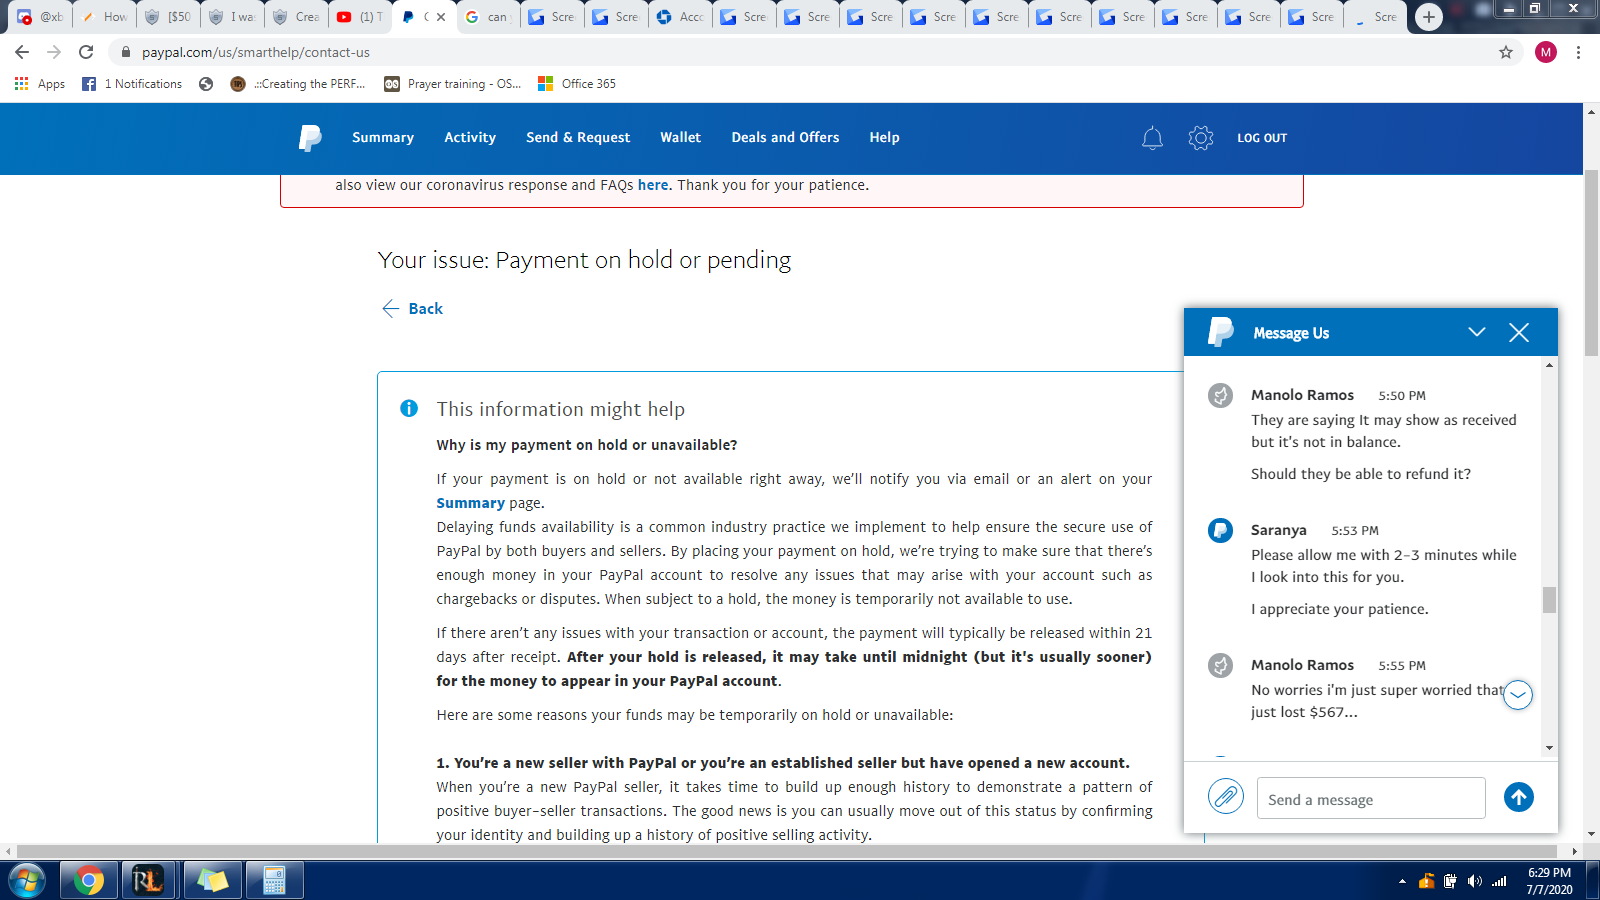This screenshot has width=1600, height=900.
Task: Send the chat message with the arrow button
Action: [x=1519, y=797]
